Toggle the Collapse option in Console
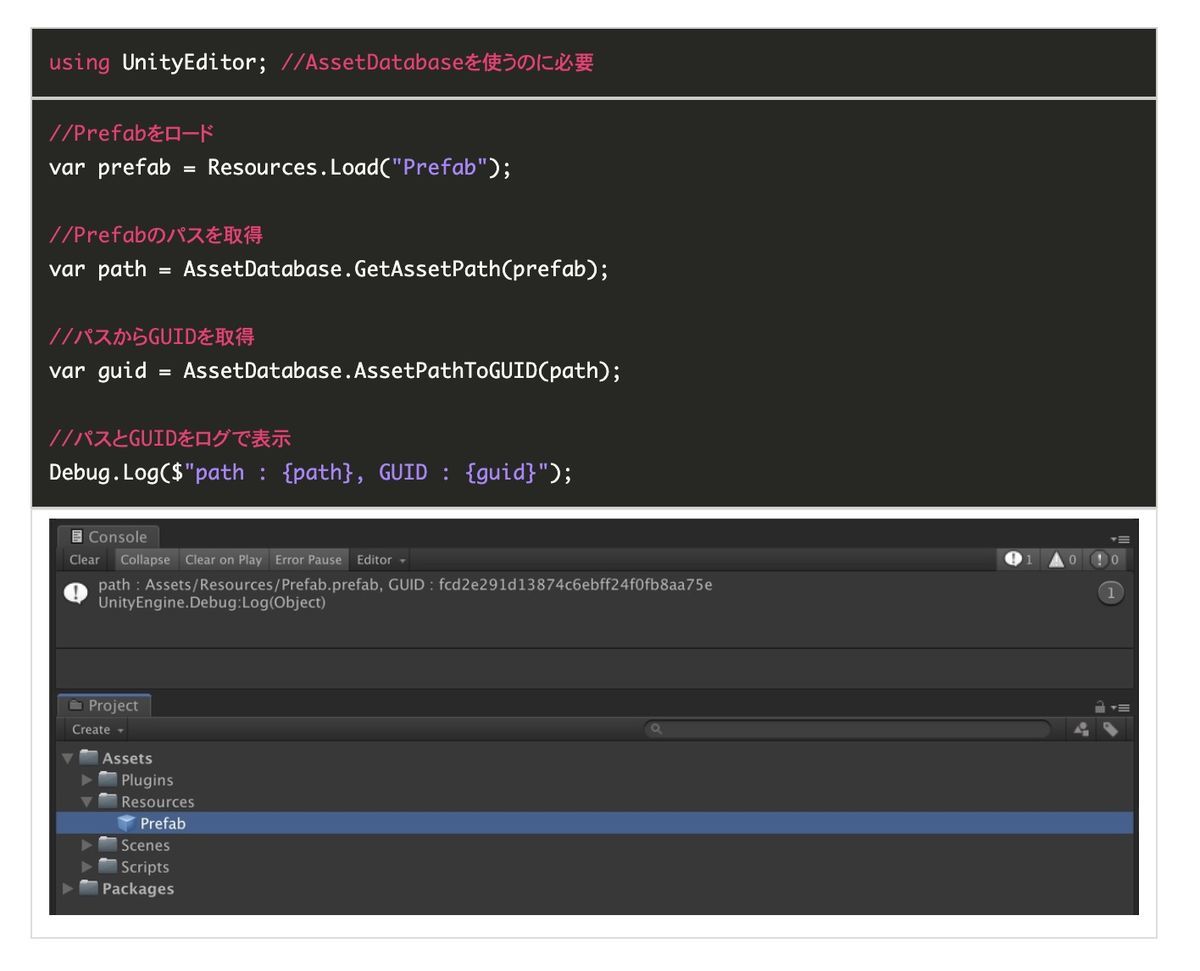Image resolution: width=1200 pixels, height=971 pixels. 145,560
